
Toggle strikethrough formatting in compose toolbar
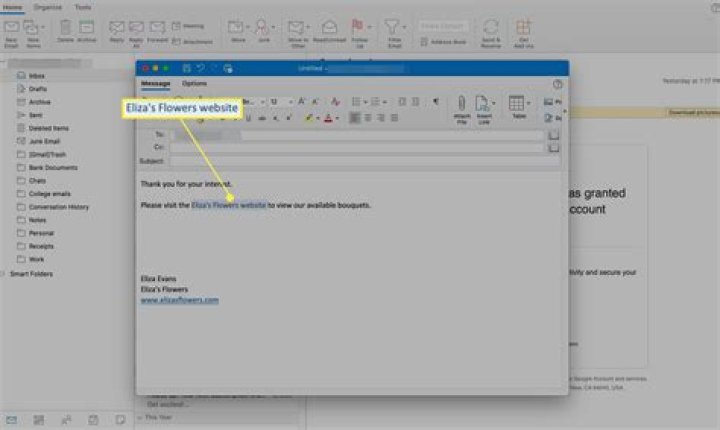point(262,119)
